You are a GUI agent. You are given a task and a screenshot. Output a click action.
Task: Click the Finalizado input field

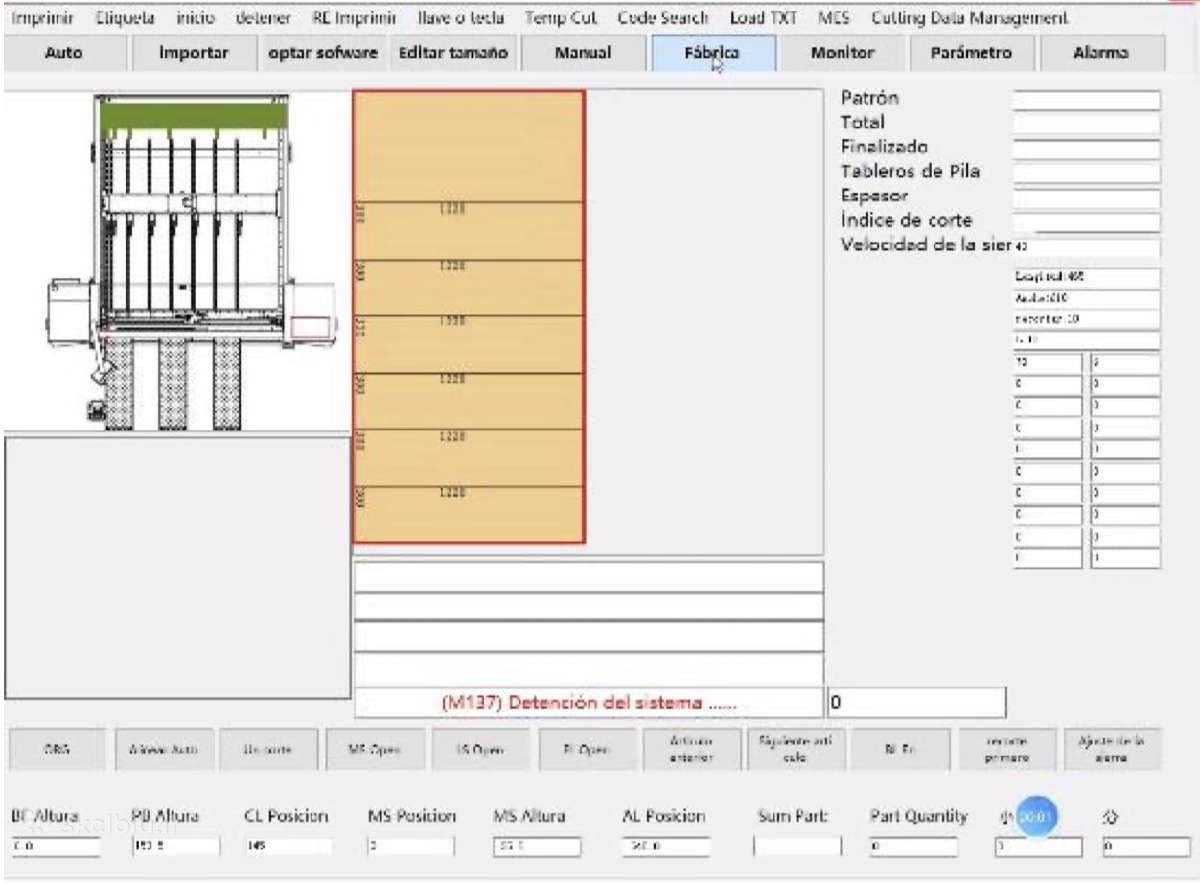pos(1086,149)
